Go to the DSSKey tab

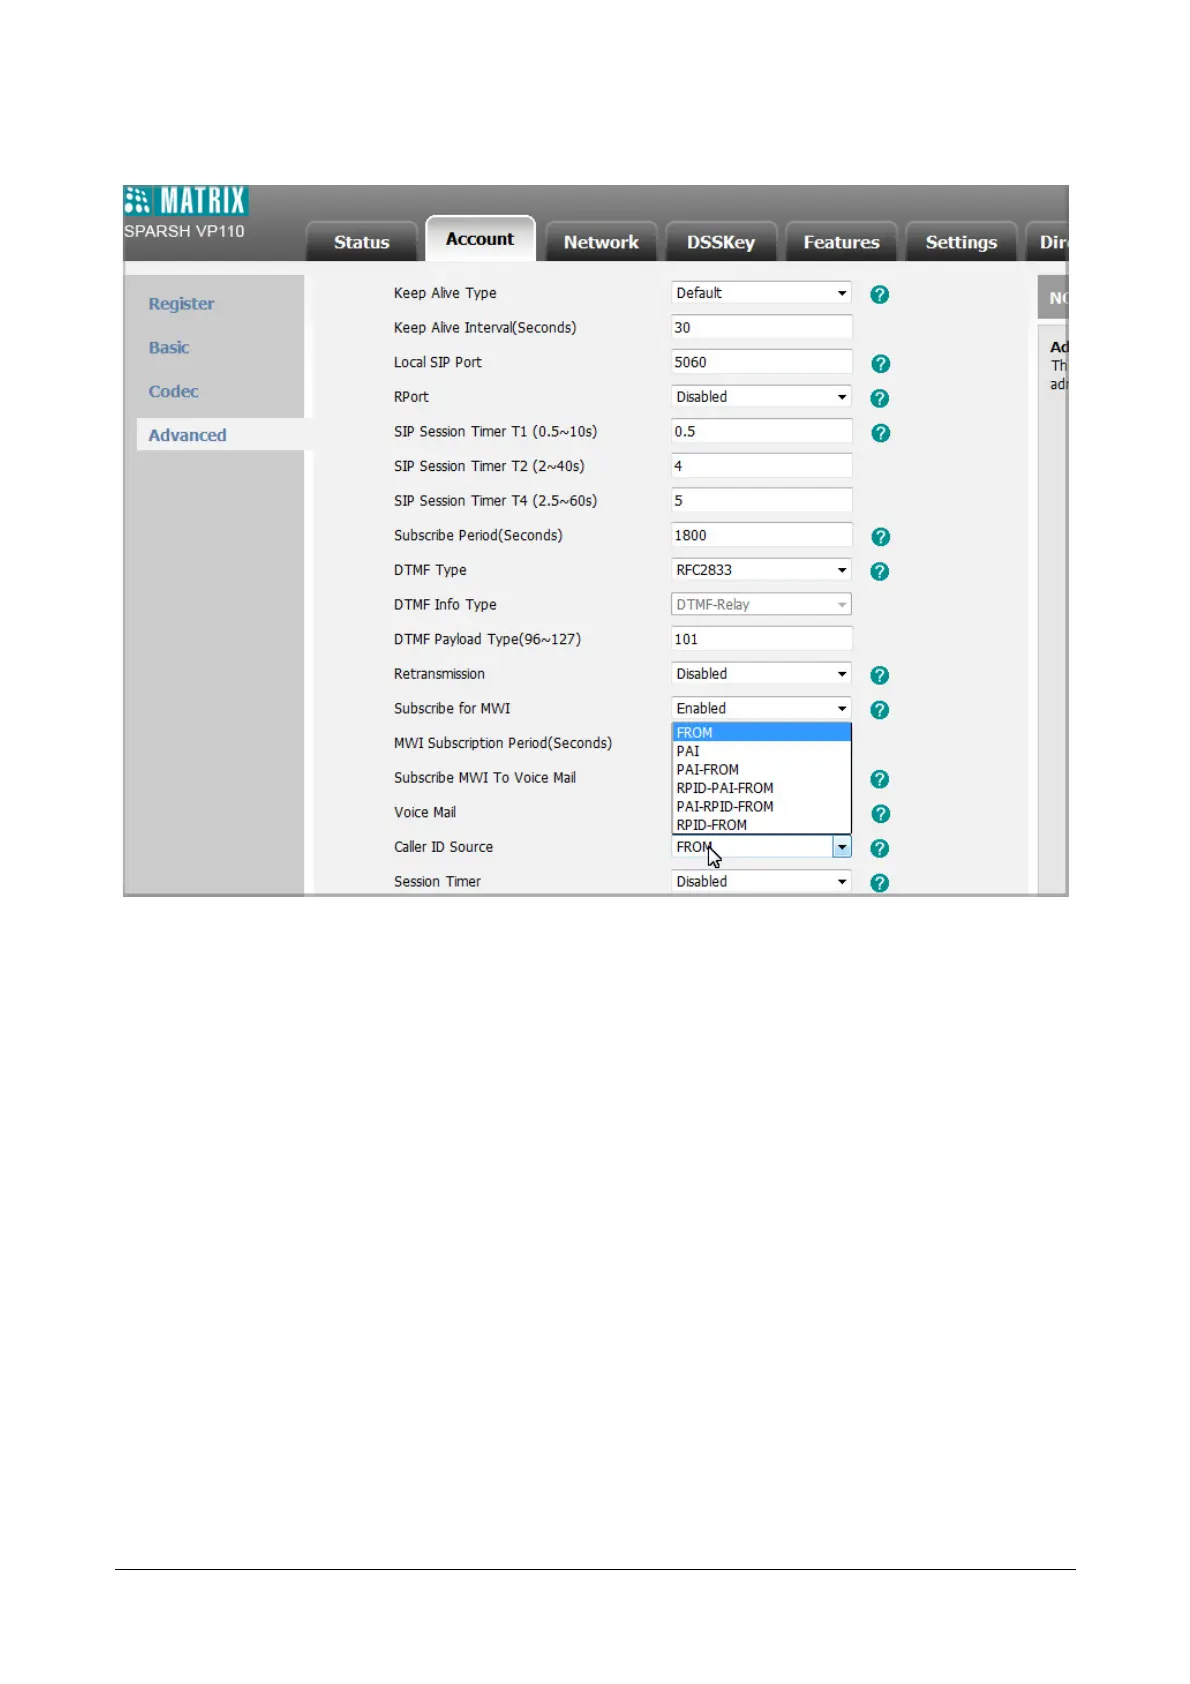[721, 242]
